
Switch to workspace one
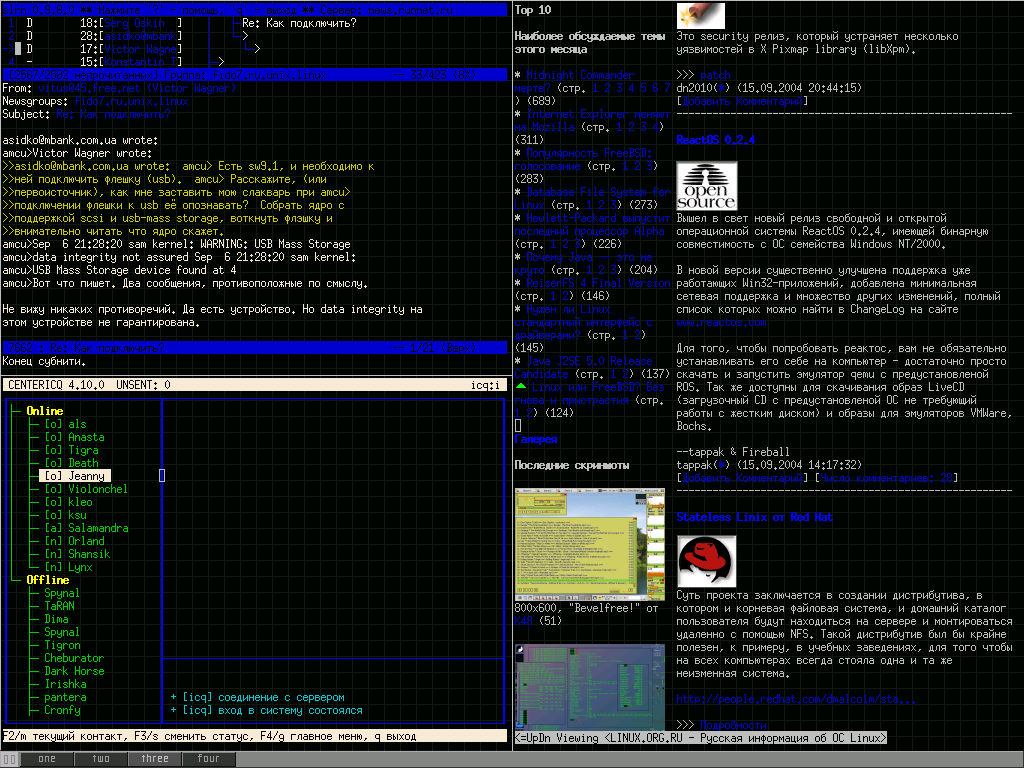click(47, 759)
